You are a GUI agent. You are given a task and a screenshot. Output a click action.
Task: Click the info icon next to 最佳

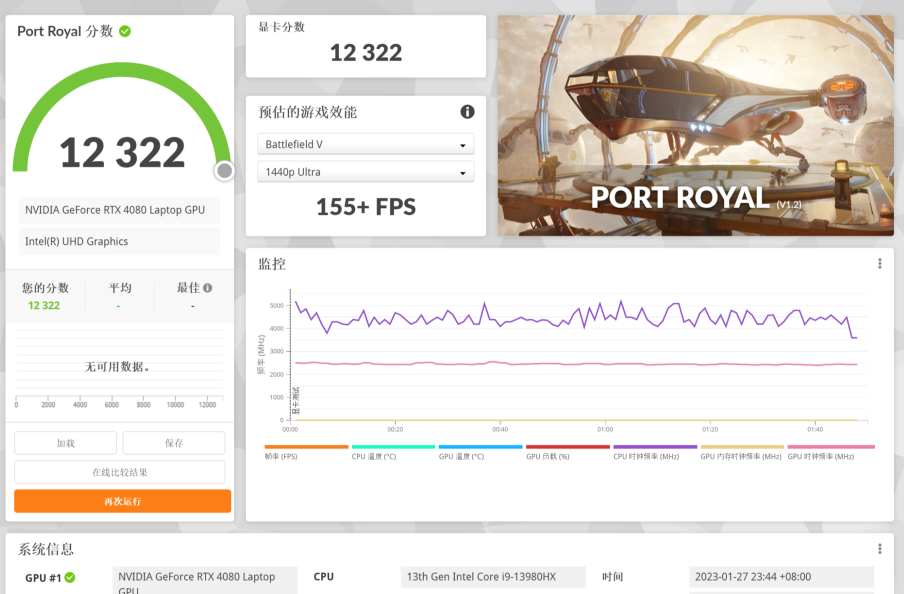(208, 288)
